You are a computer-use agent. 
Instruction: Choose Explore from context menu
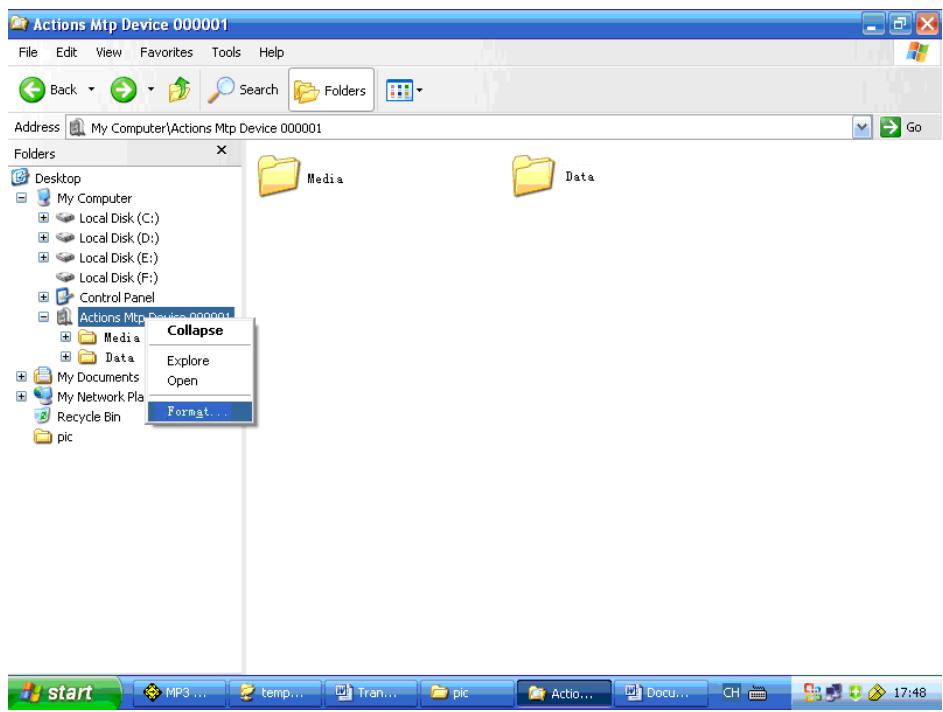point(188,360)
